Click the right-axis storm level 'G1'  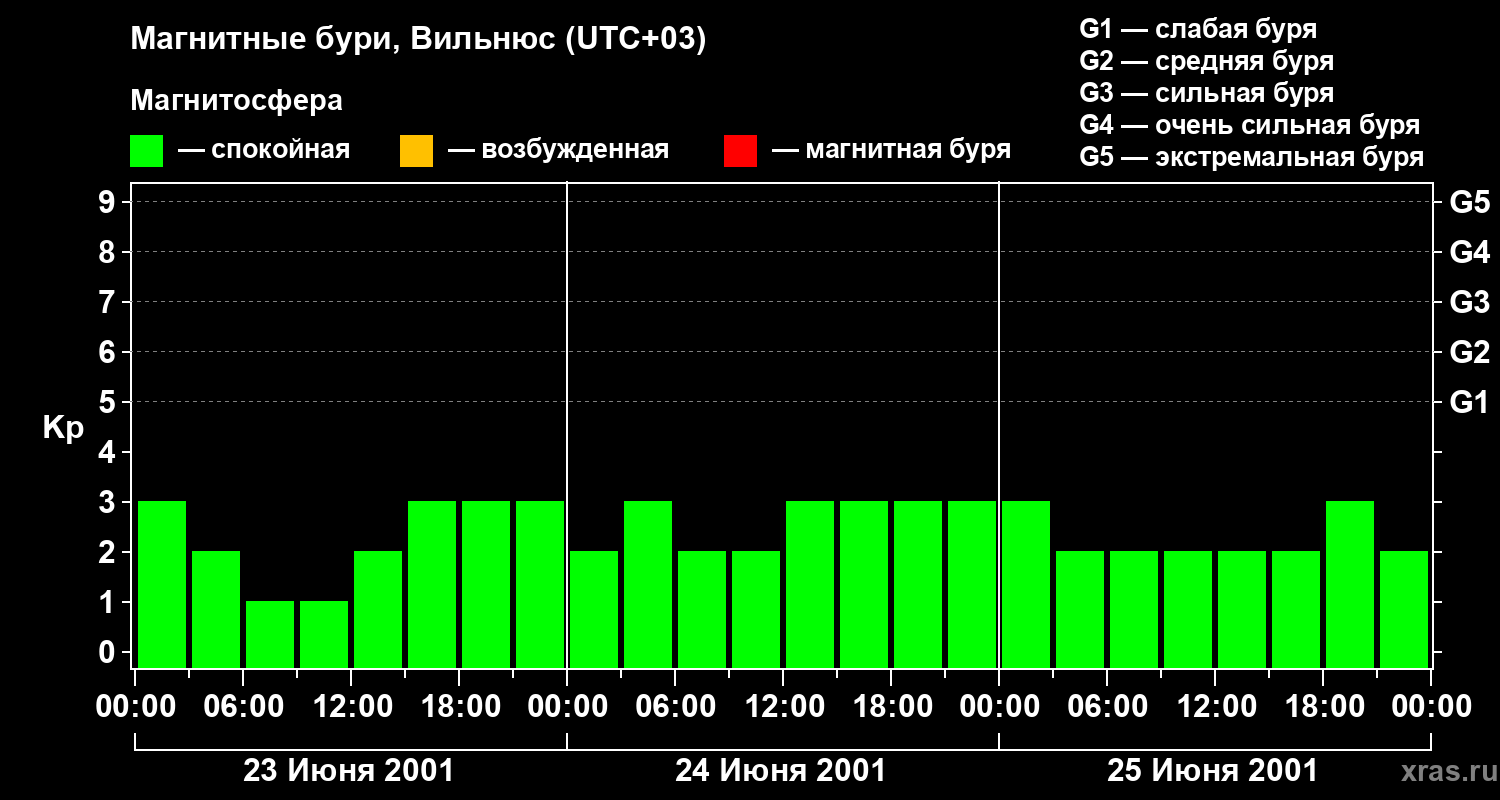1469,402
